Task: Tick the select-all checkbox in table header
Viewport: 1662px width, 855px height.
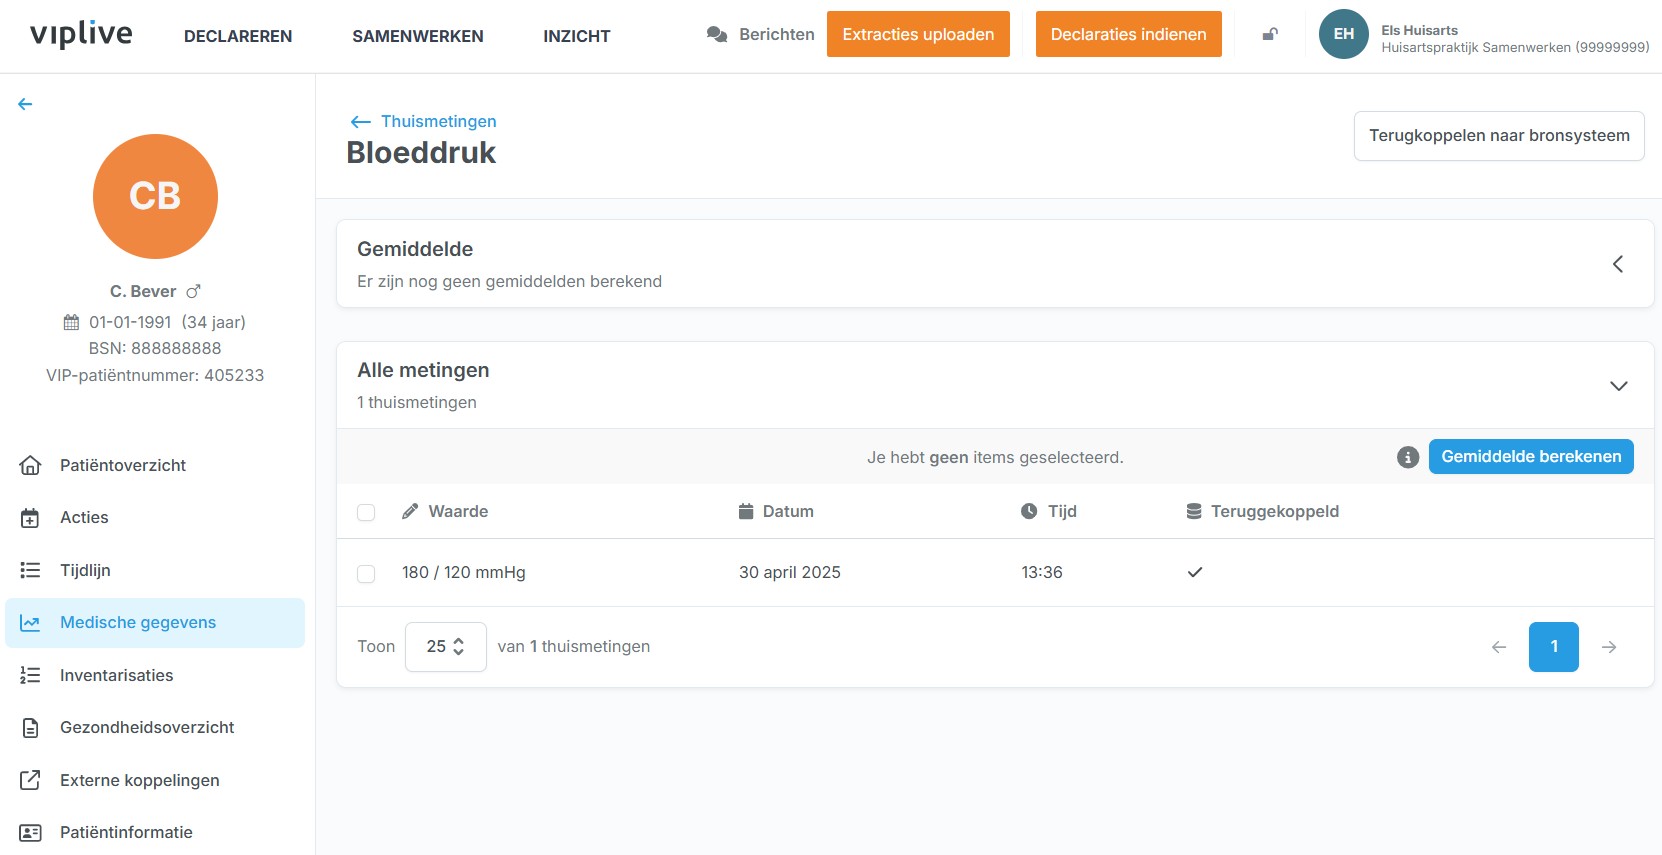Action: tap(366, 512)
